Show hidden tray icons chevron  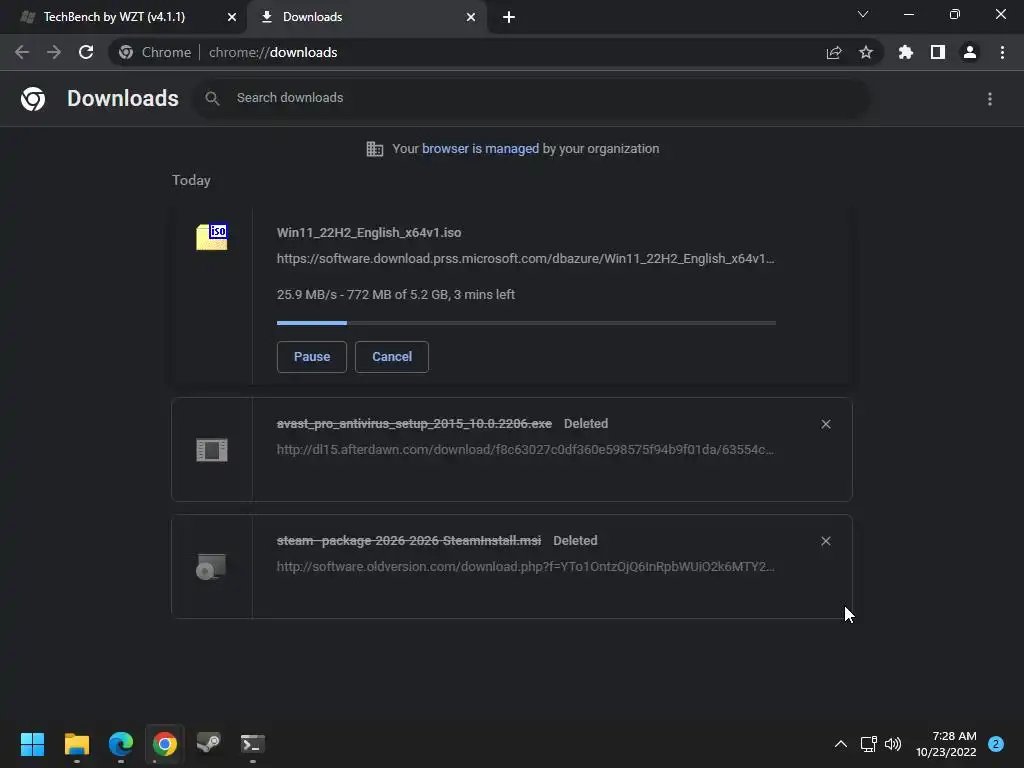click(x=841, y=744)
